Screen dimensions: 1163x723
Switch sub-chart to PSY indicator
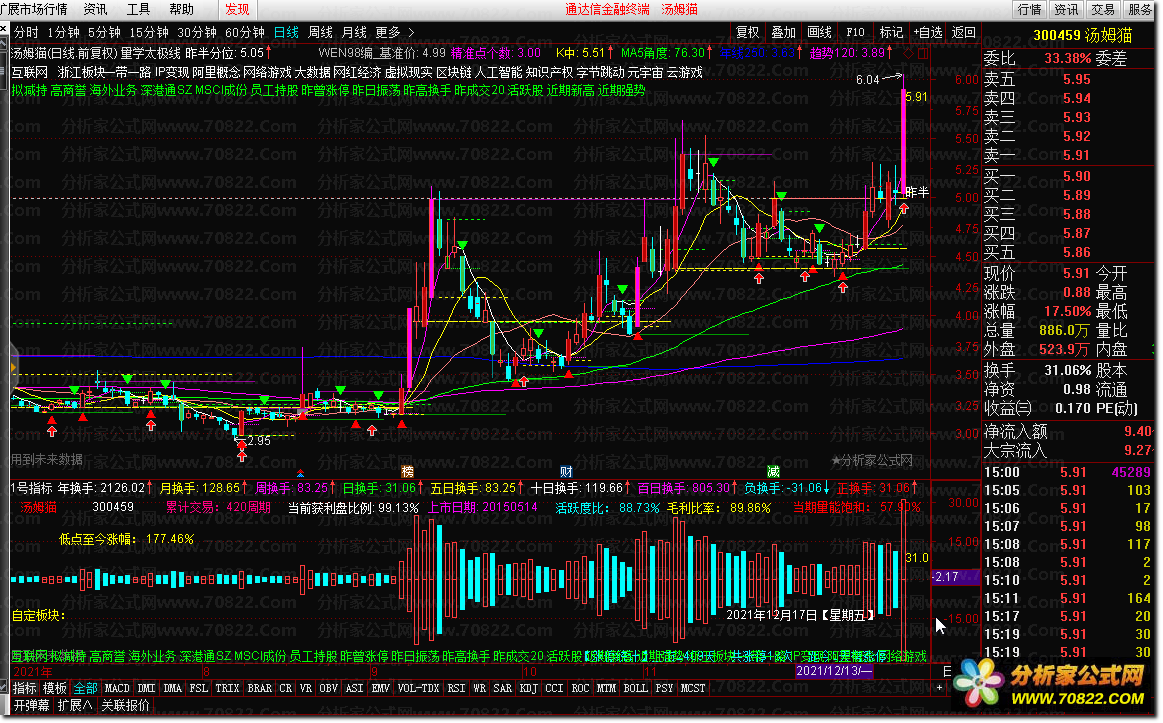point(664,688)
